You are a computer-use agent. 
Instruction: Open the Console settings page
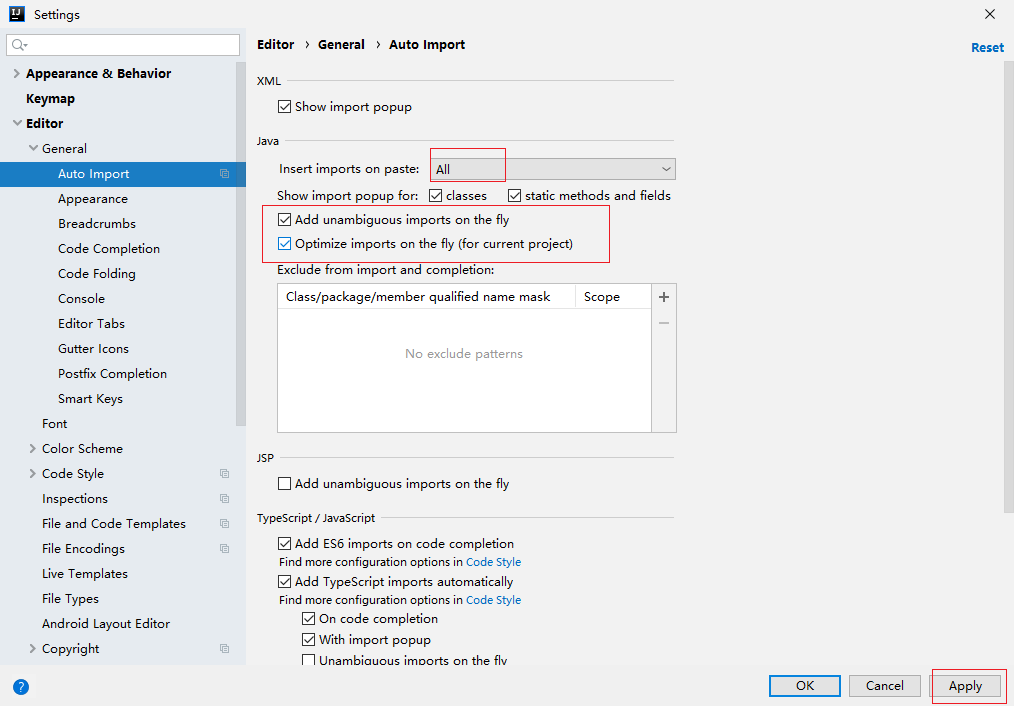[81, 299]
